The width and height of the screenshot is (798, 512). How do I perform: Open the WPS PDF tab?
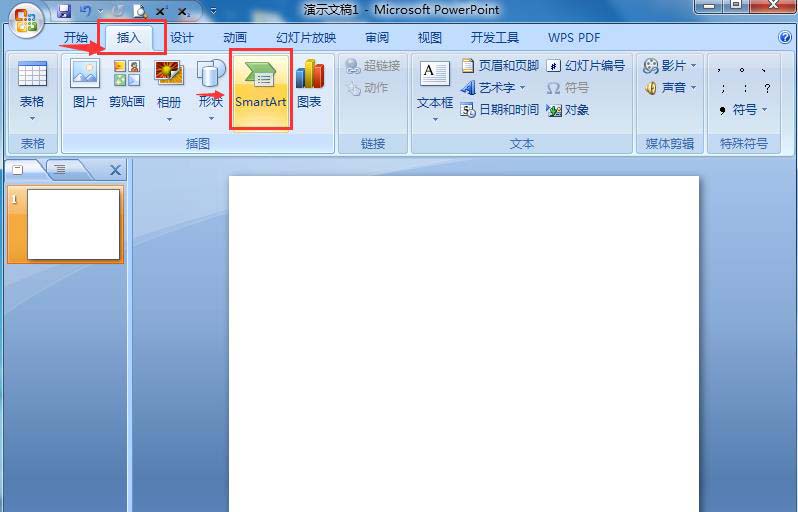point(574,38)
